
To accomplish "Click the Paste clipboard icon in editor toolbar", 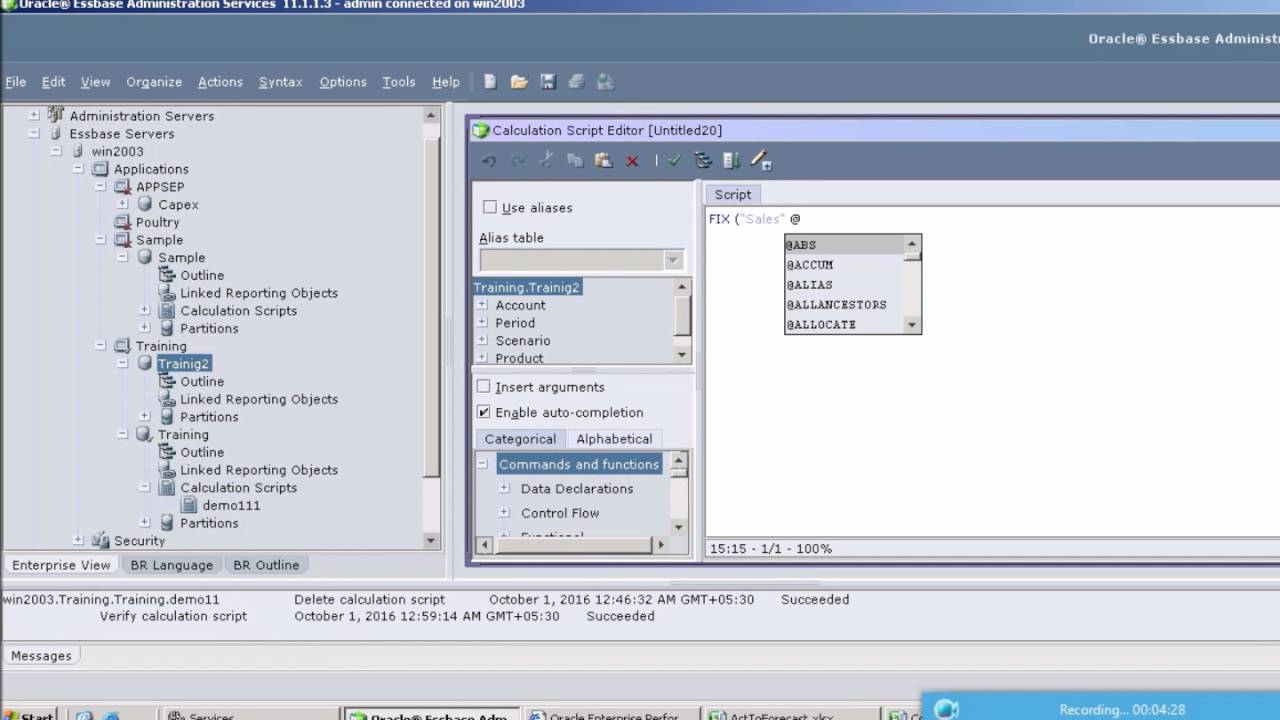I will click(x=603, y=160).
